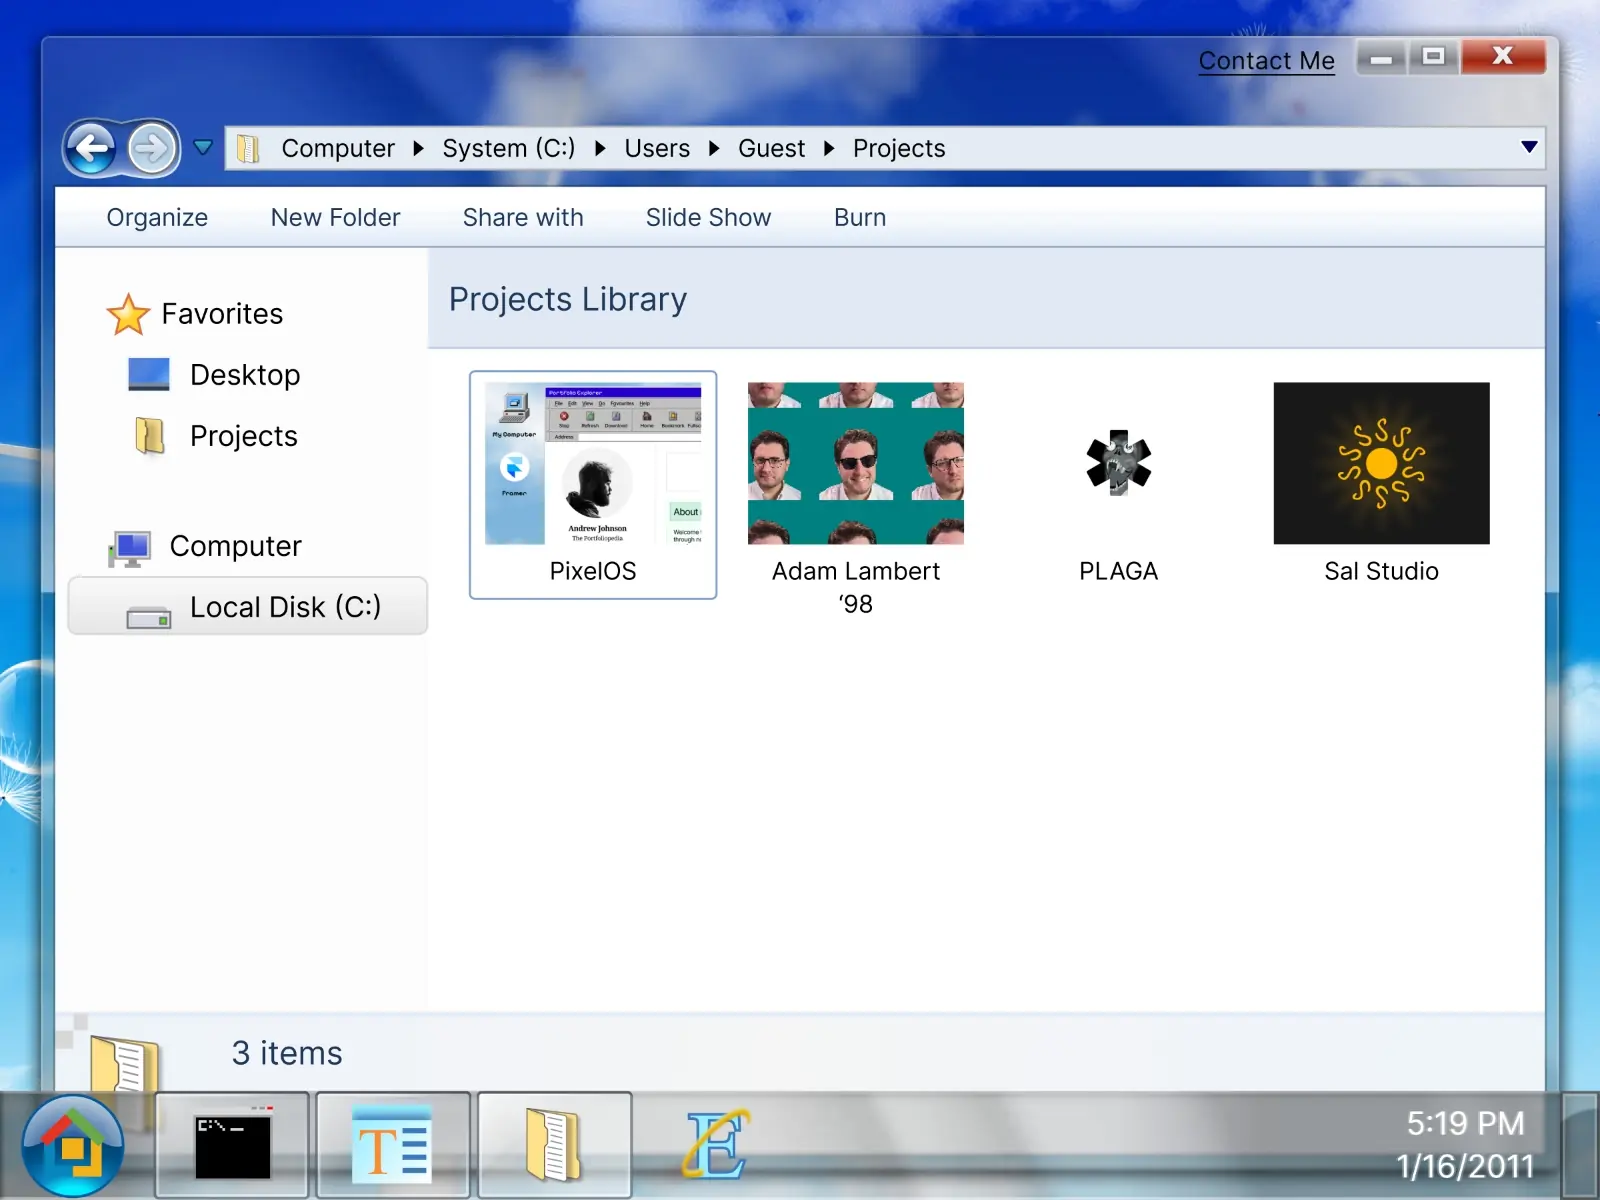Image resolution: width=1600 pixels, height=1200 pixels.
Task: Expand the address bar history dropdown
Action: (x=1529, y=147)
